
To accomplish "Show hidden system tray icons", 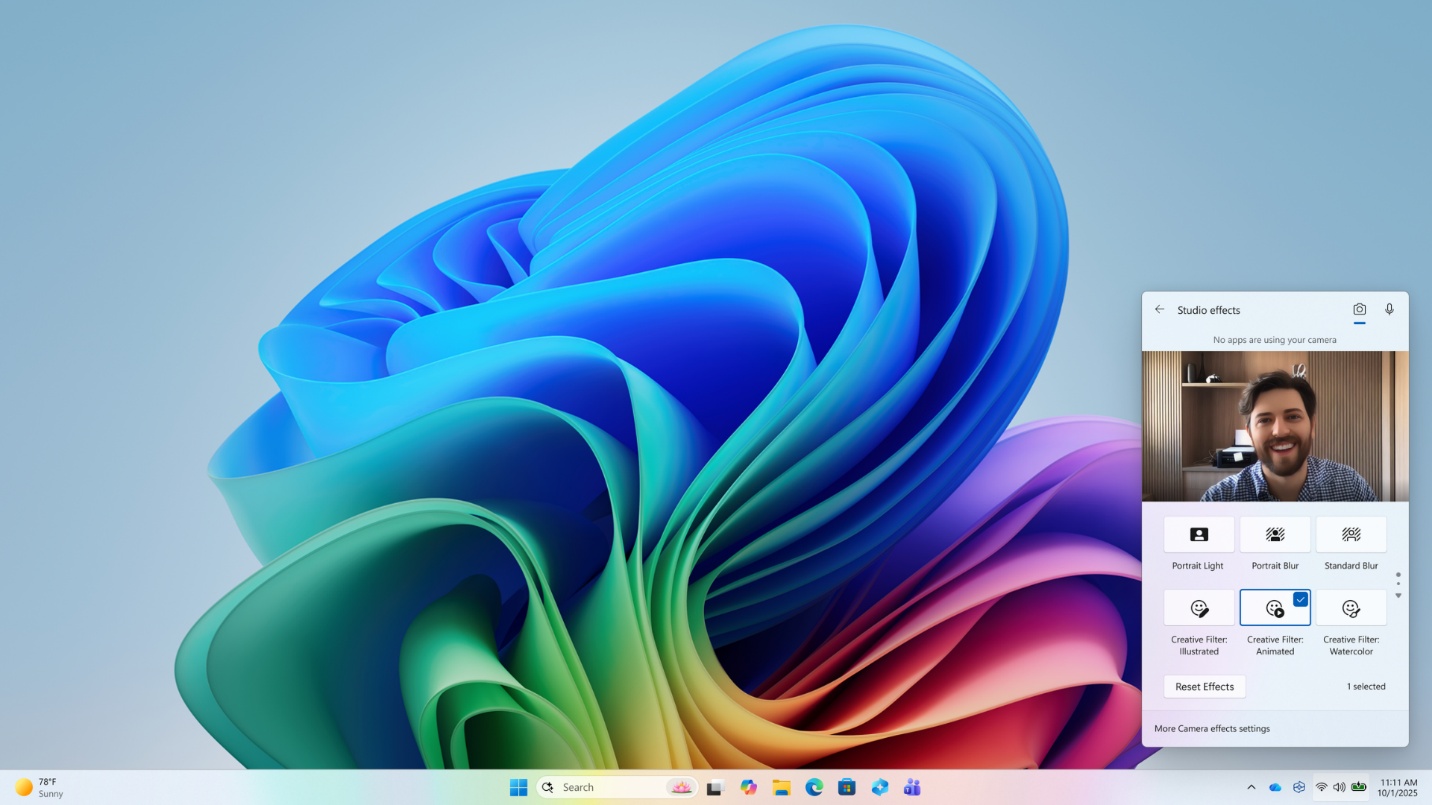I will [x=1251, y=788].
